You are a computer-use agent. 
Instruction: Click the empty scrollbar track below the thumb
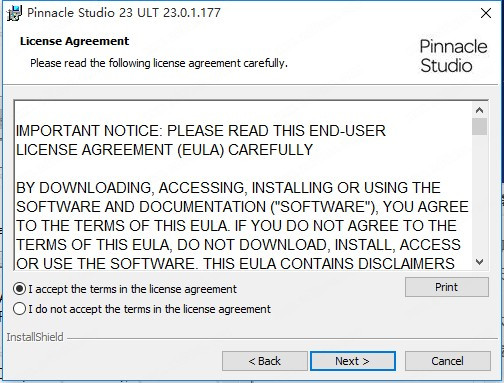point(479,195)
